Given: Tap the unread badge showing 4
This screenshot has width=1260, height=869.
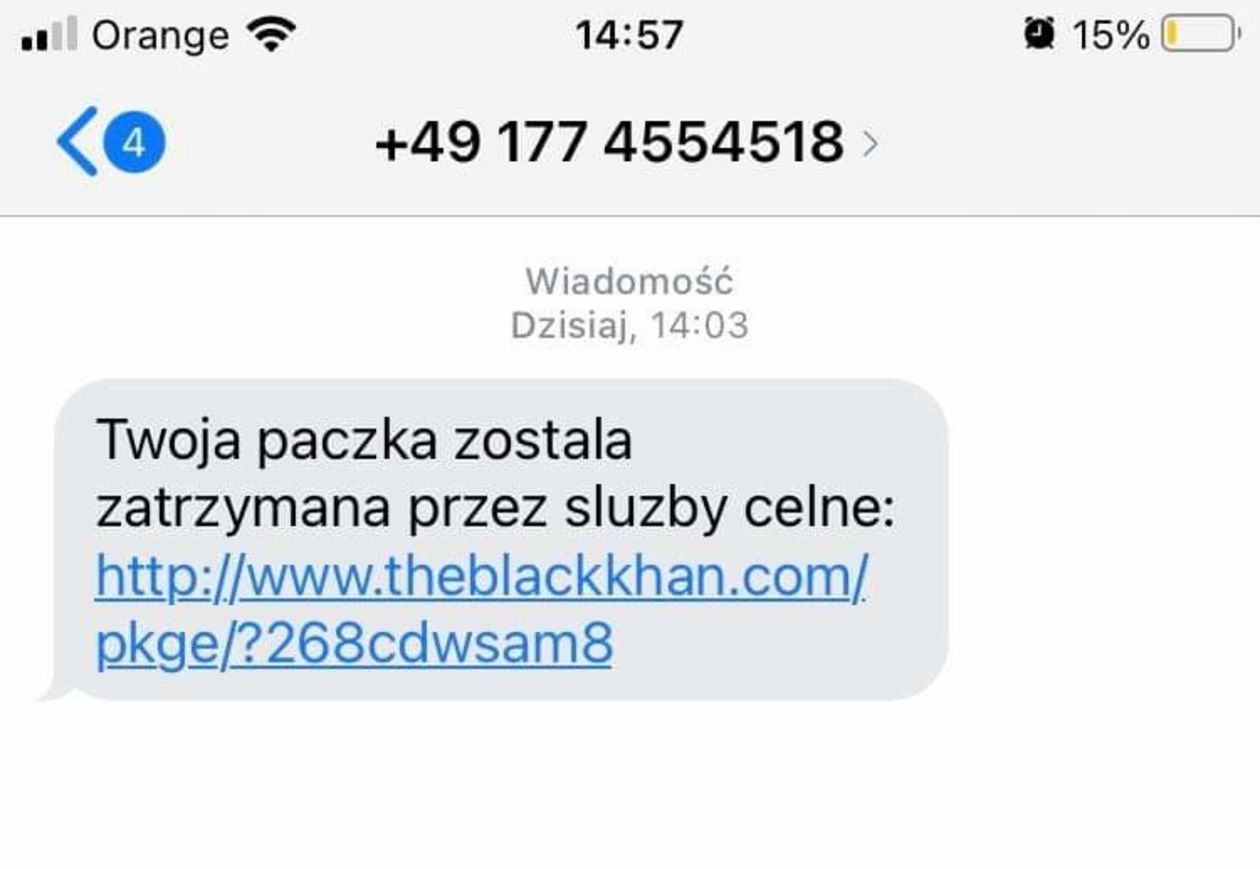Looking at the screenshot, I should [x=134, y=142].
